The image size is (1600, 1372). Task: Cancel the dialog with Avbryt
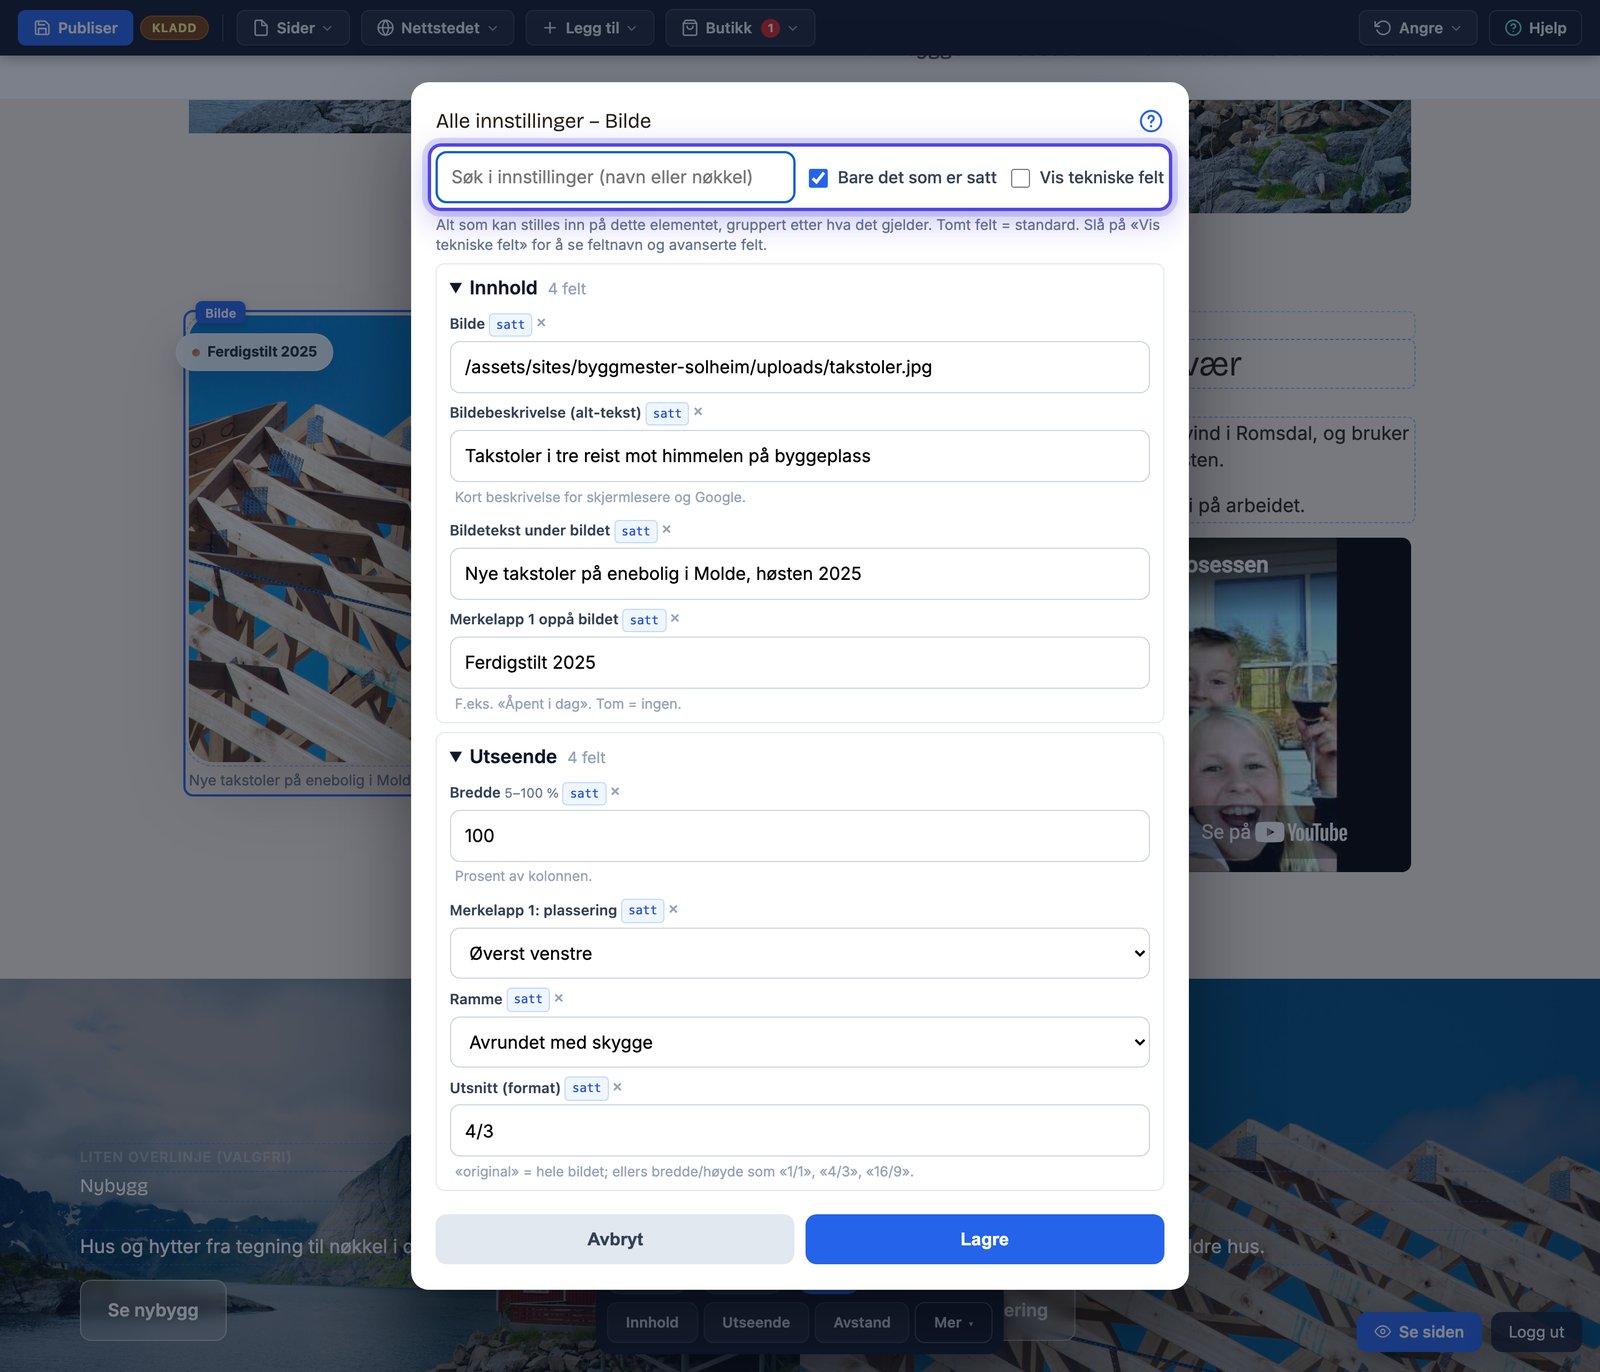(615, 1239)
